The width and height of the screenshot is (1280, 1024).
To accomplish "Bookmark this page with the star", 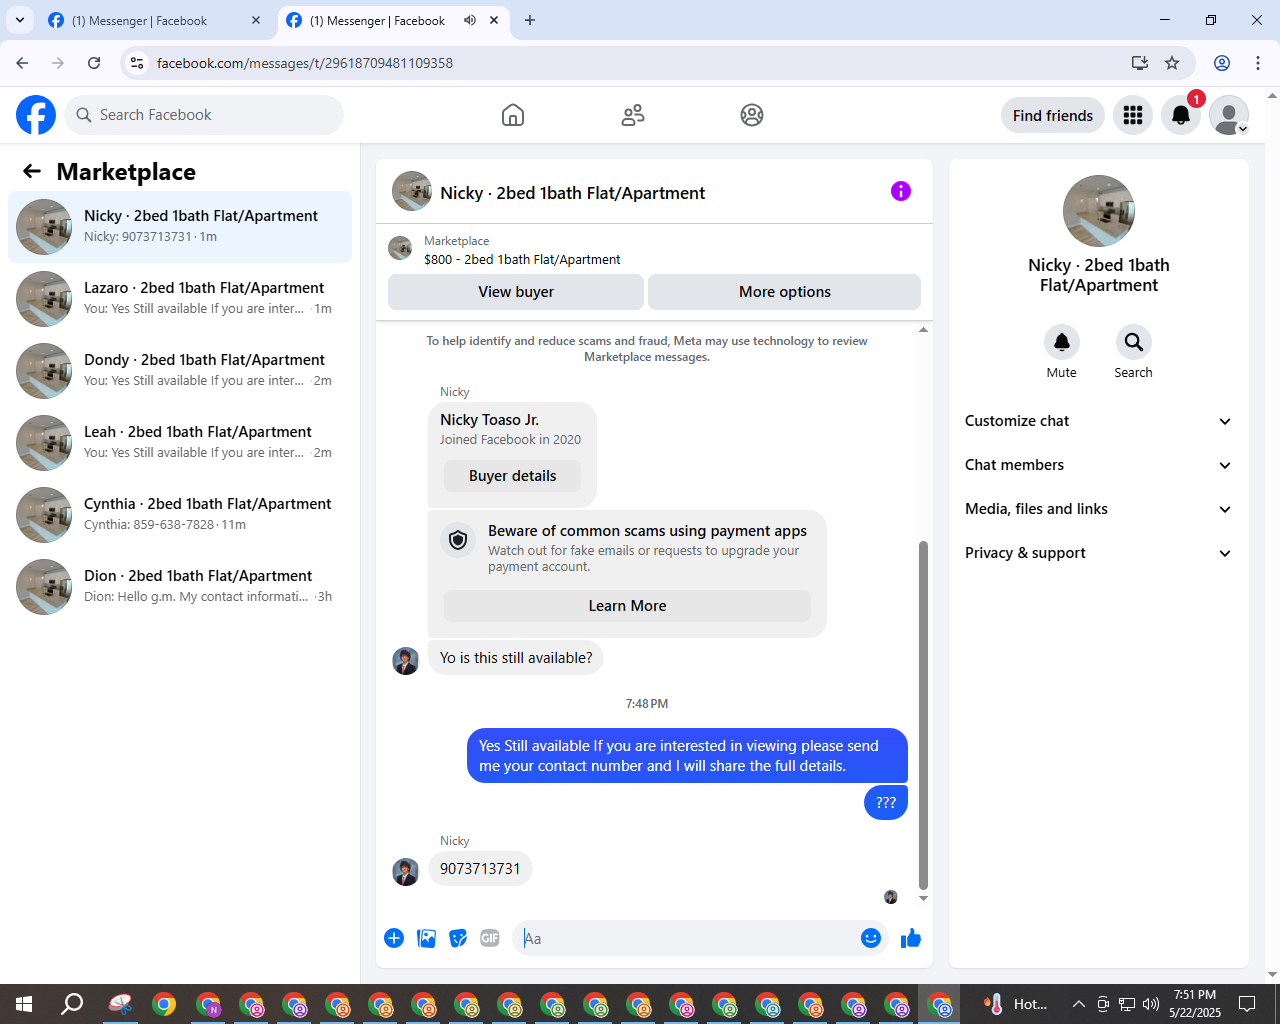I will (x=1172, y=63).
